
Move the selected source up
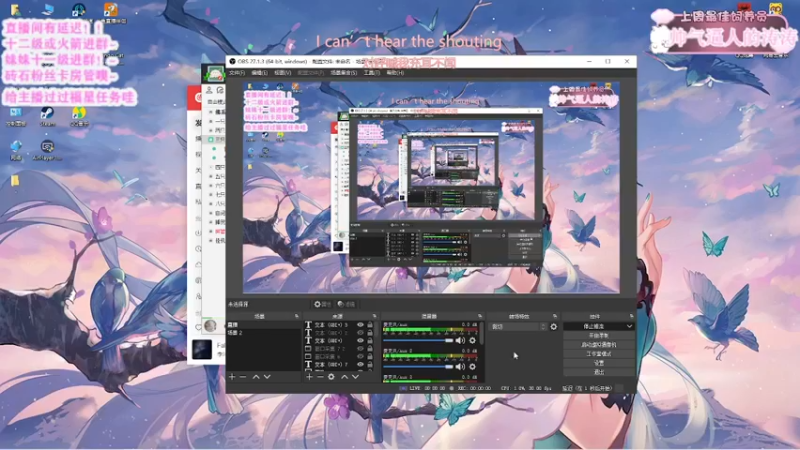(x=344, y=377)
